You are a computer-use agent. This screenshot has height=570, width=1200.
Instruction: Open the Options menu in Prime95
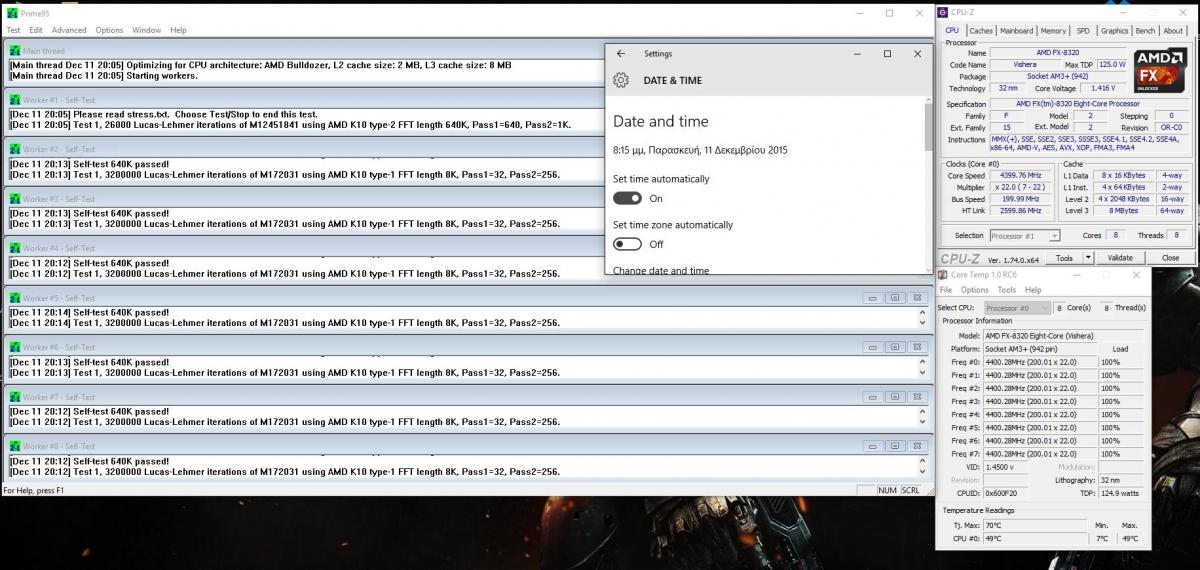tap(110, 30)
